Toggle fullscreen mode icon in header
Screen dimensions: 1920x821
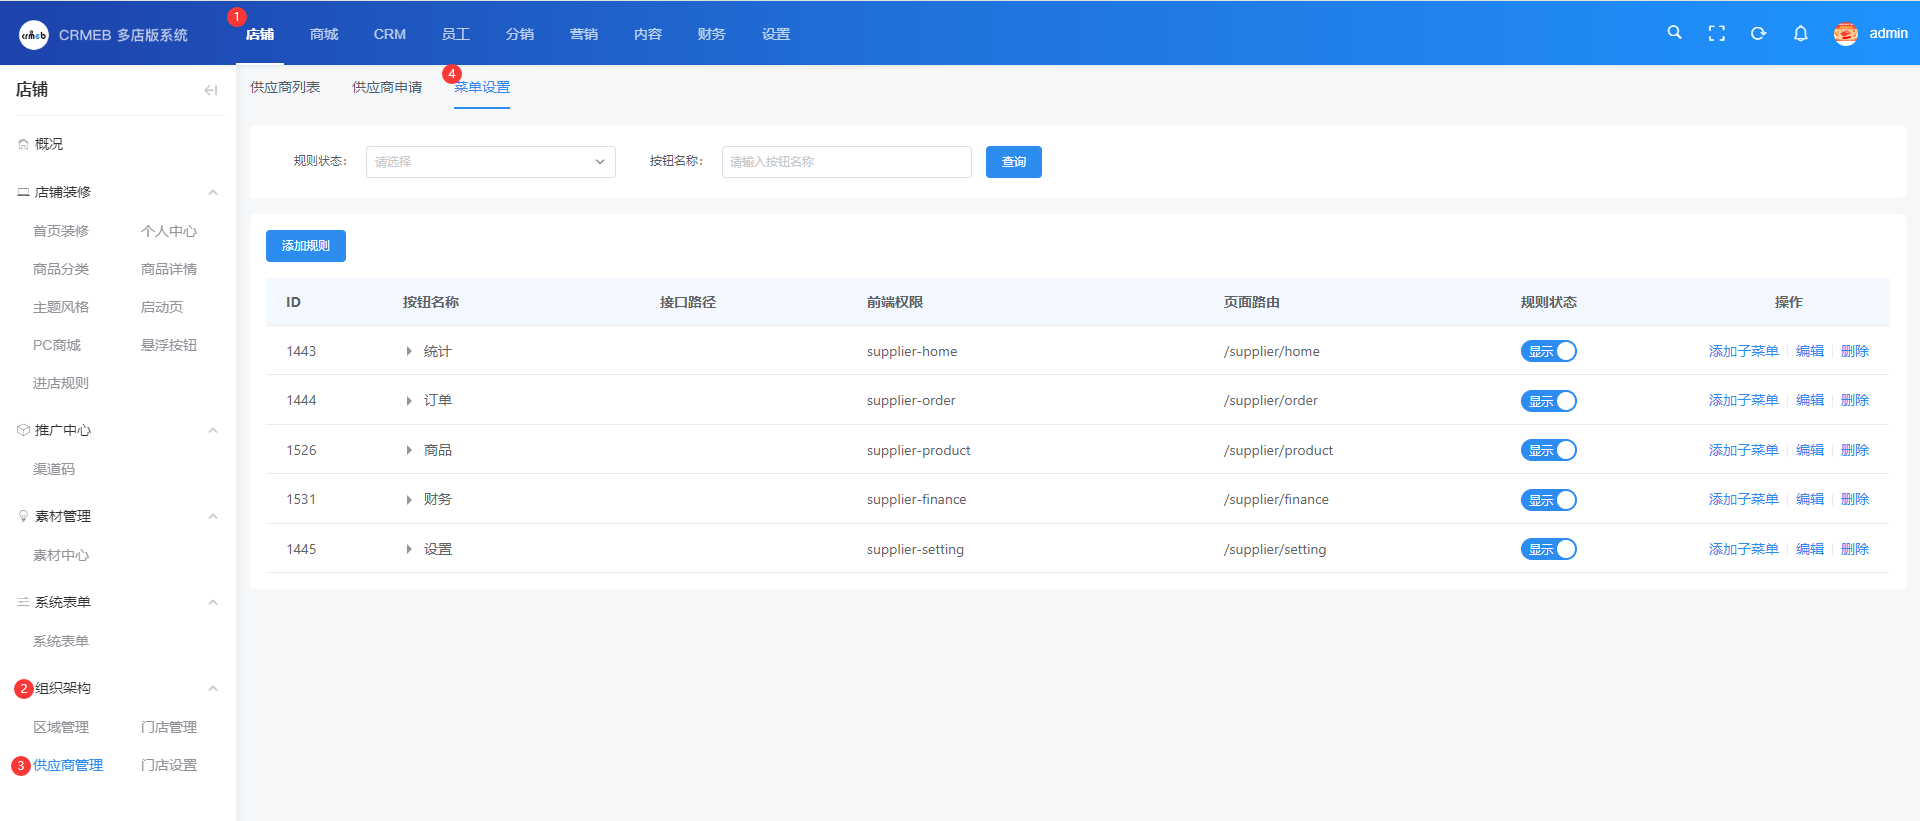click(x=1716, y=33)
